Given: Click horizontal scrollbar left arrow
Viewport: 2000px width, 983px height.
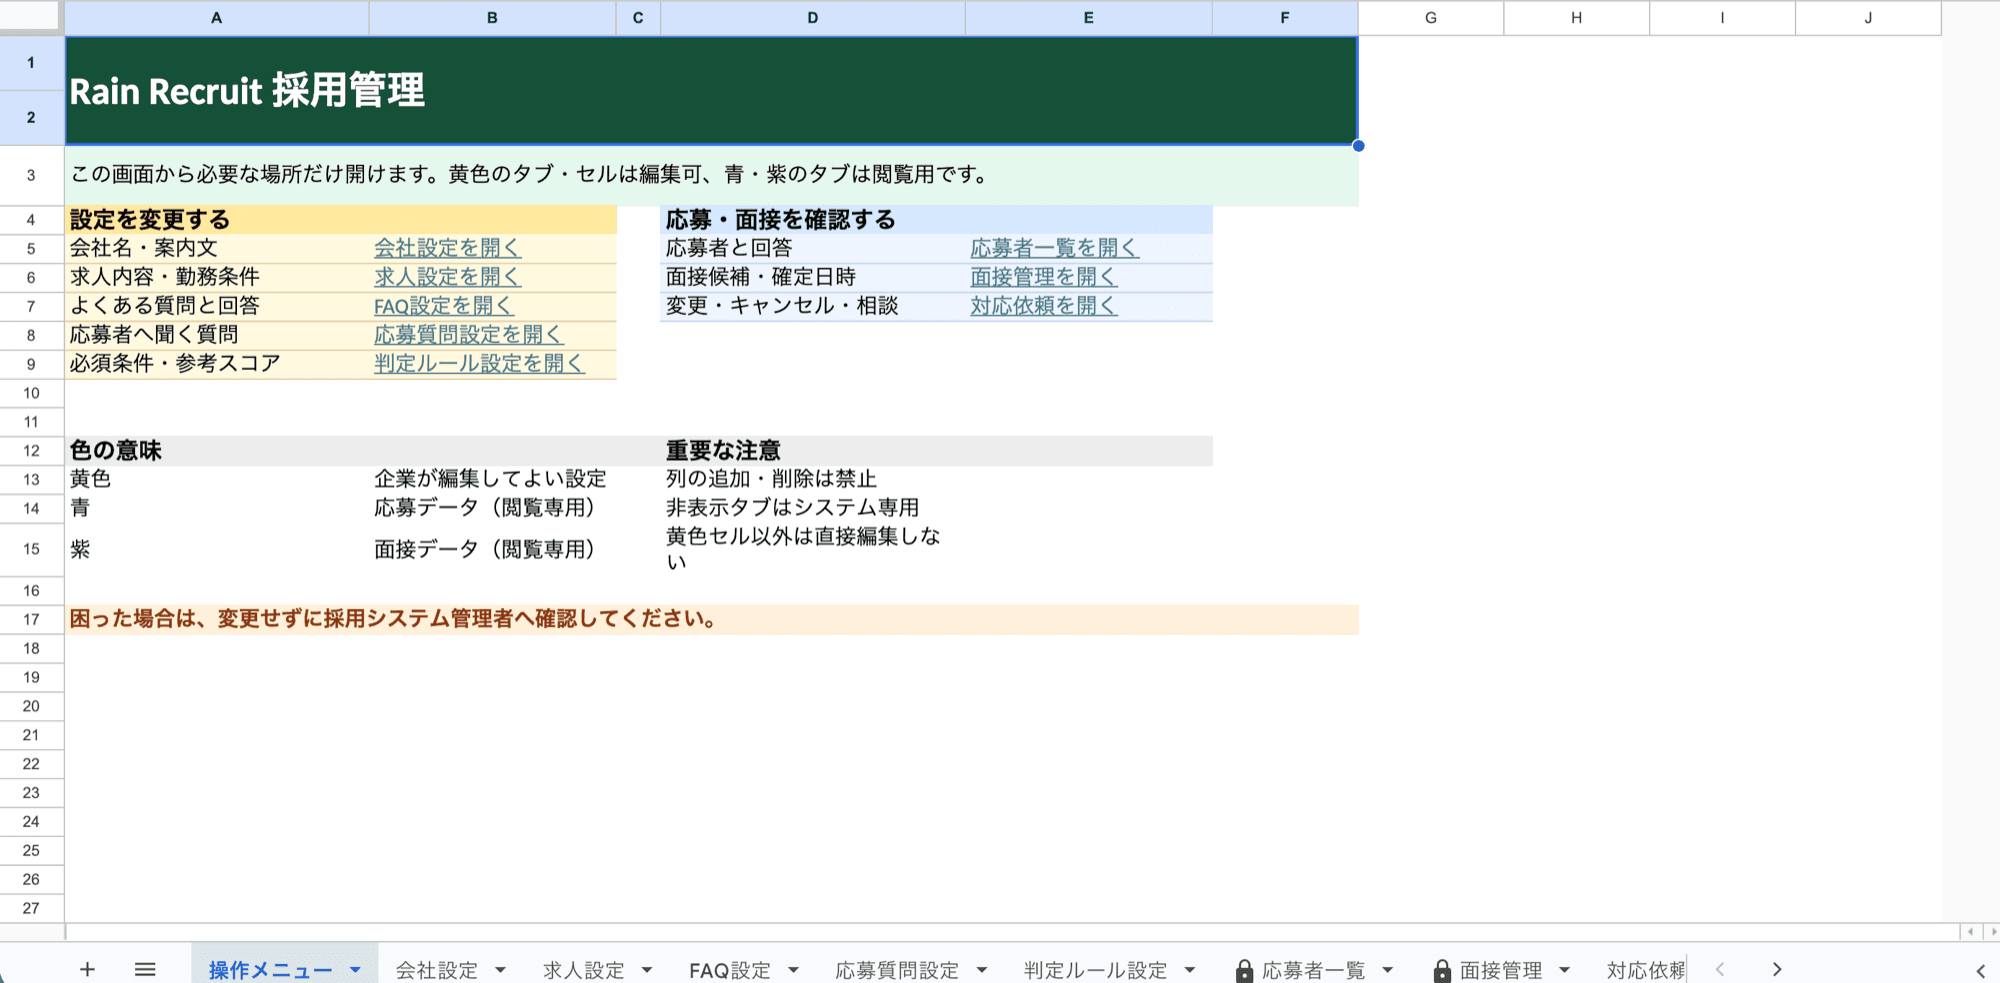Looking at the screenshot, I should [x=1971, y=931].
